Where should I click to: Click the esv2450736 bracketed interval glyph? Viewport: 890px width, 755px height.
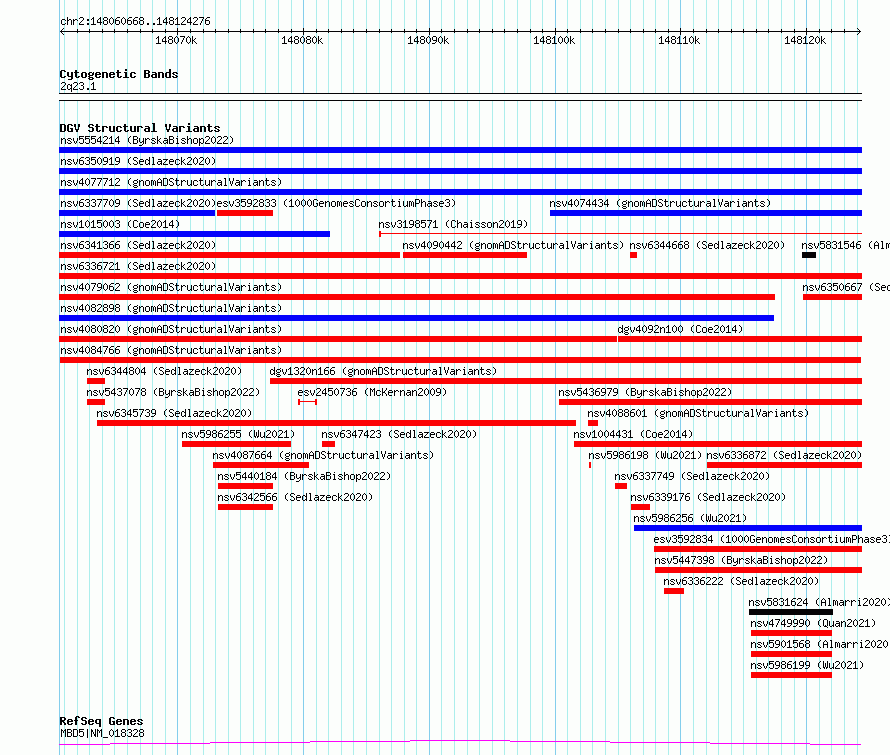[x=307, y=402]
